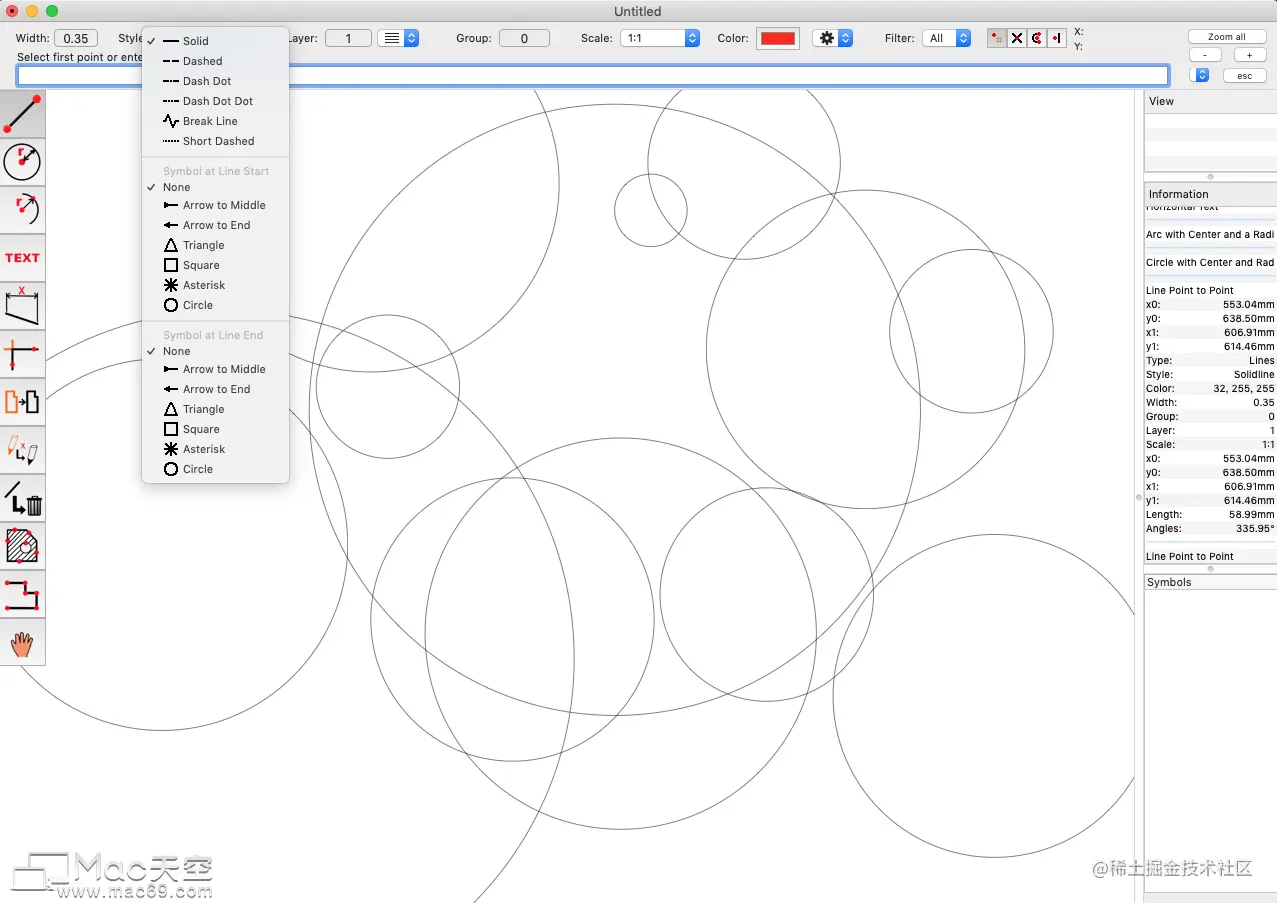Select Circle with Center and Rad entry
Screen dimensions: 1277x903
click(1210, 263)
